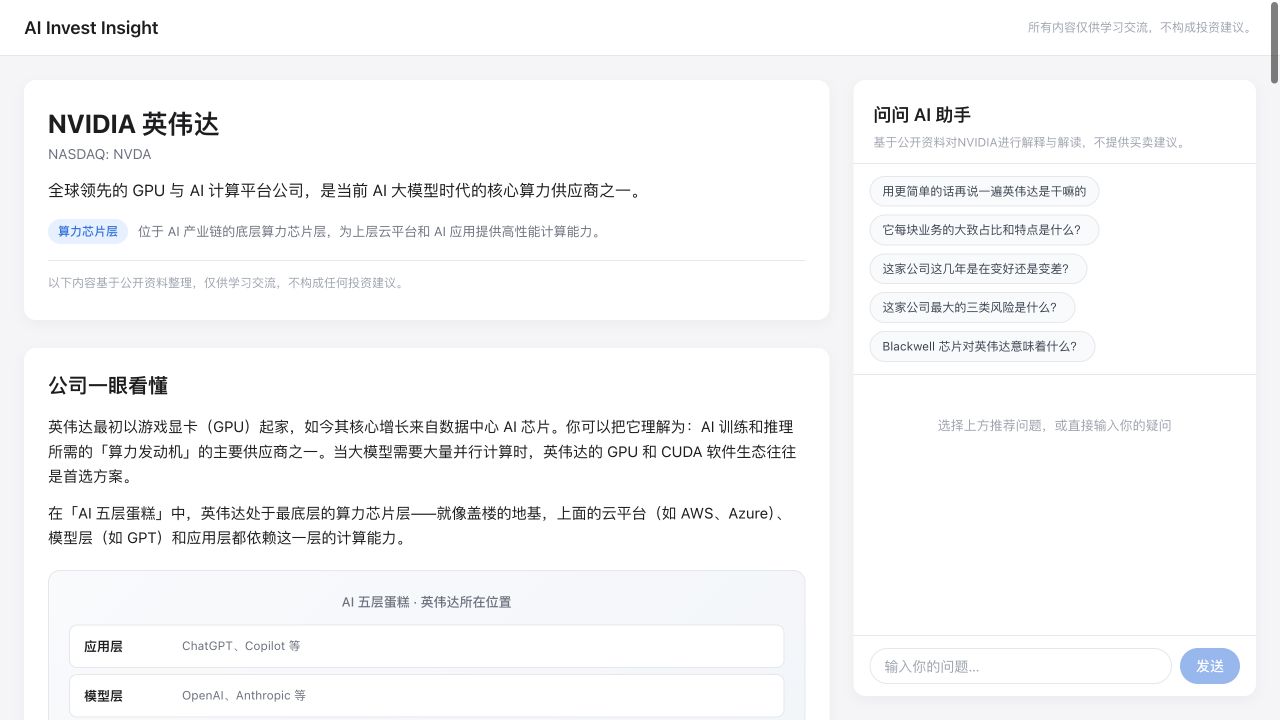Click the header disclaimer 不构成投资建议 text
1280x720 pixels.
pos(1140,28)
